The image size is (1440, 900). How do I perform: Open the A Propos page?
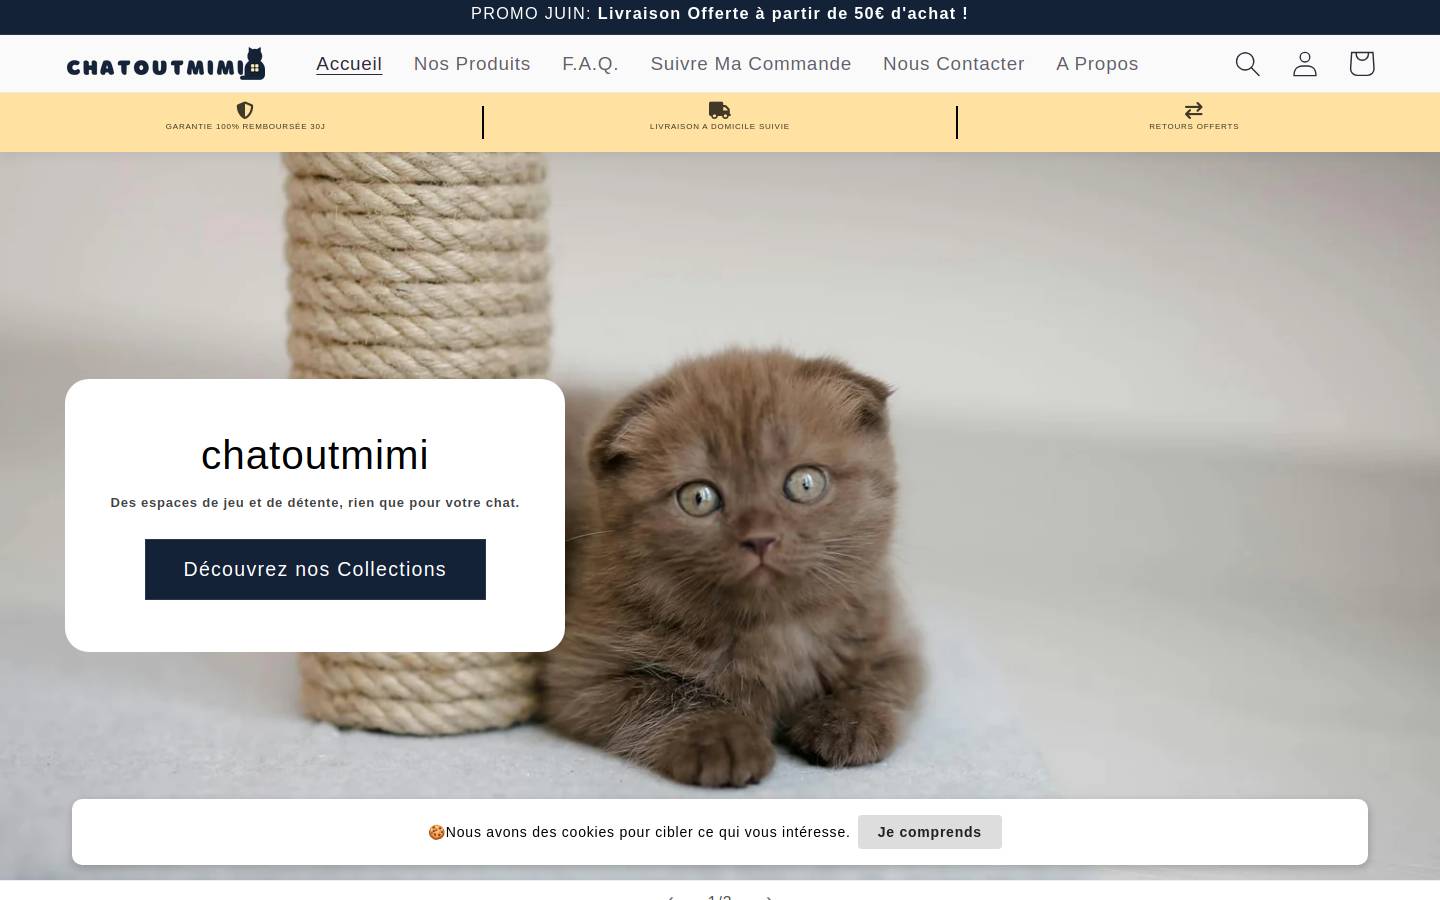pos(1097,64)
